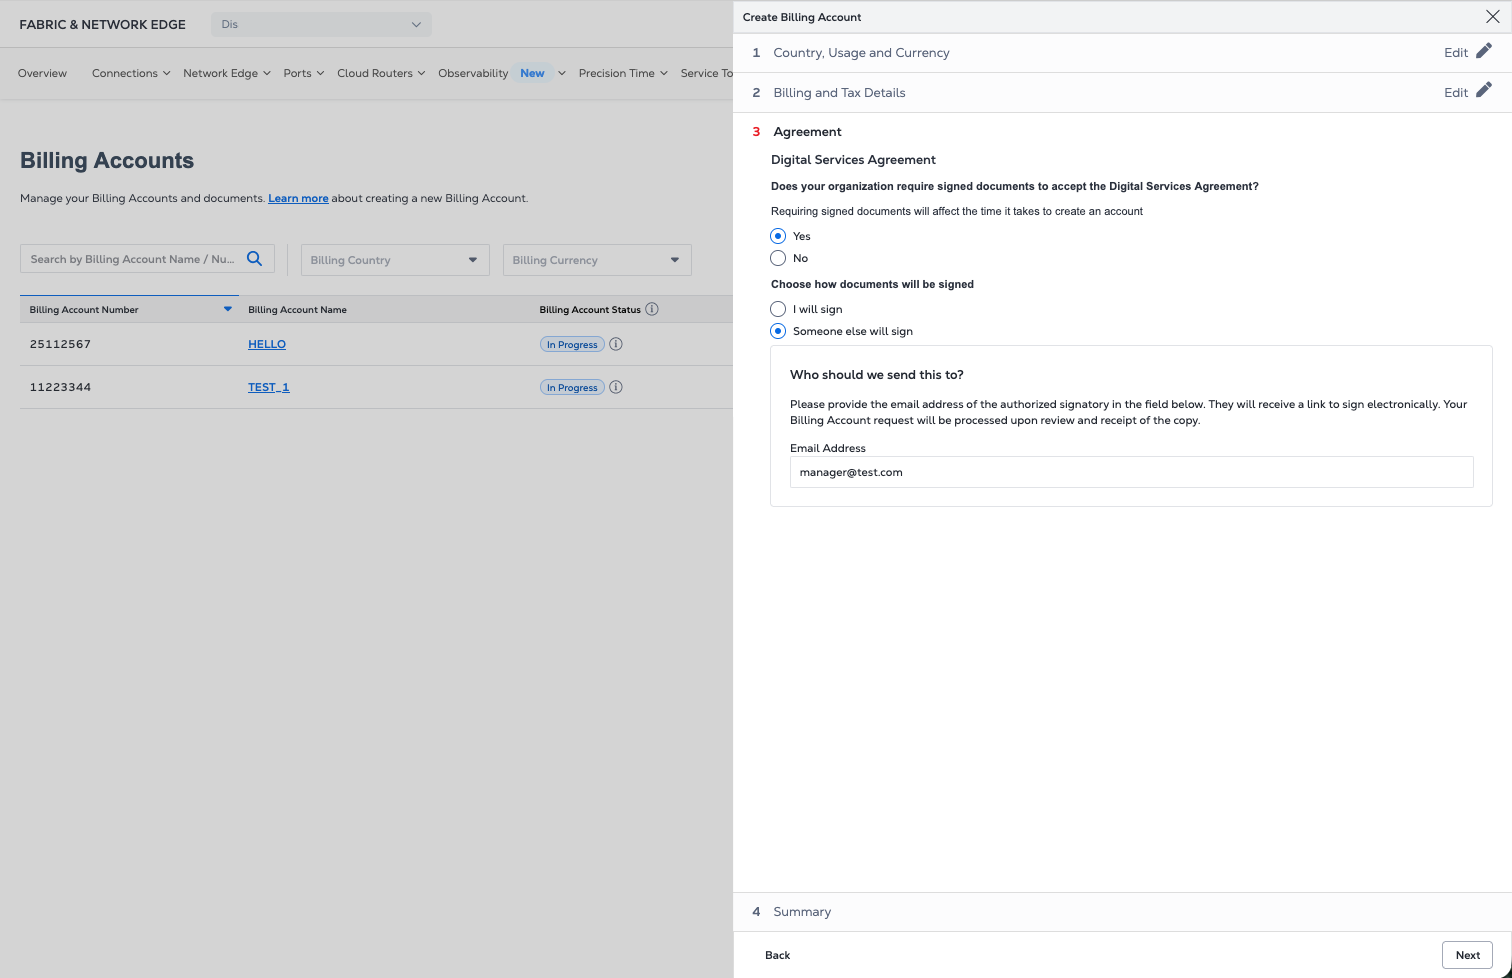Click the search magnifier icon
The height and width of the screenshot is (978, 1512).
(x=254, y=259)
